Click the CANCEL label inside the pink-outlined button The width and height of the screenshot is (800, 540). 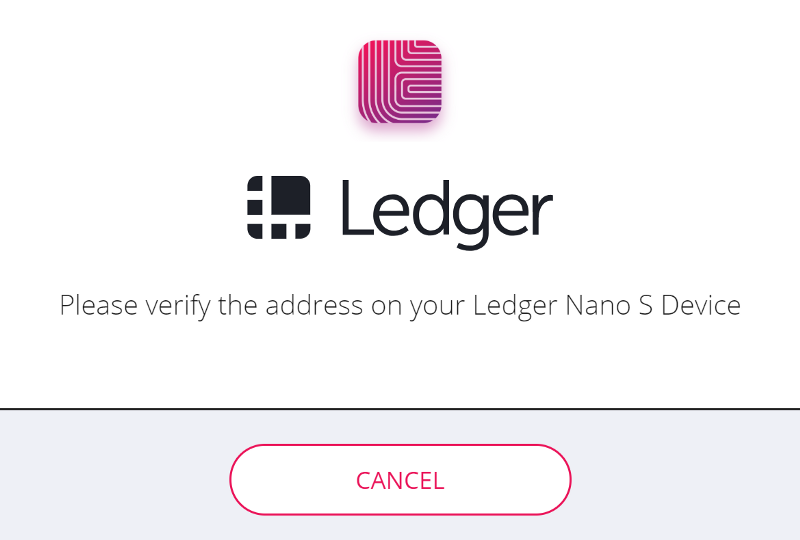(400, 481)
